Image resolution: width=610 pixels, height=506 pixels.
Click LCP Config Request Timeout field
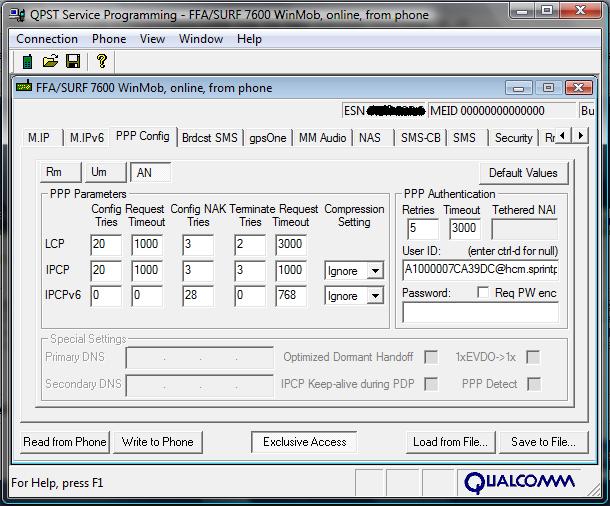pyautogui.click(x=147, y=244)
